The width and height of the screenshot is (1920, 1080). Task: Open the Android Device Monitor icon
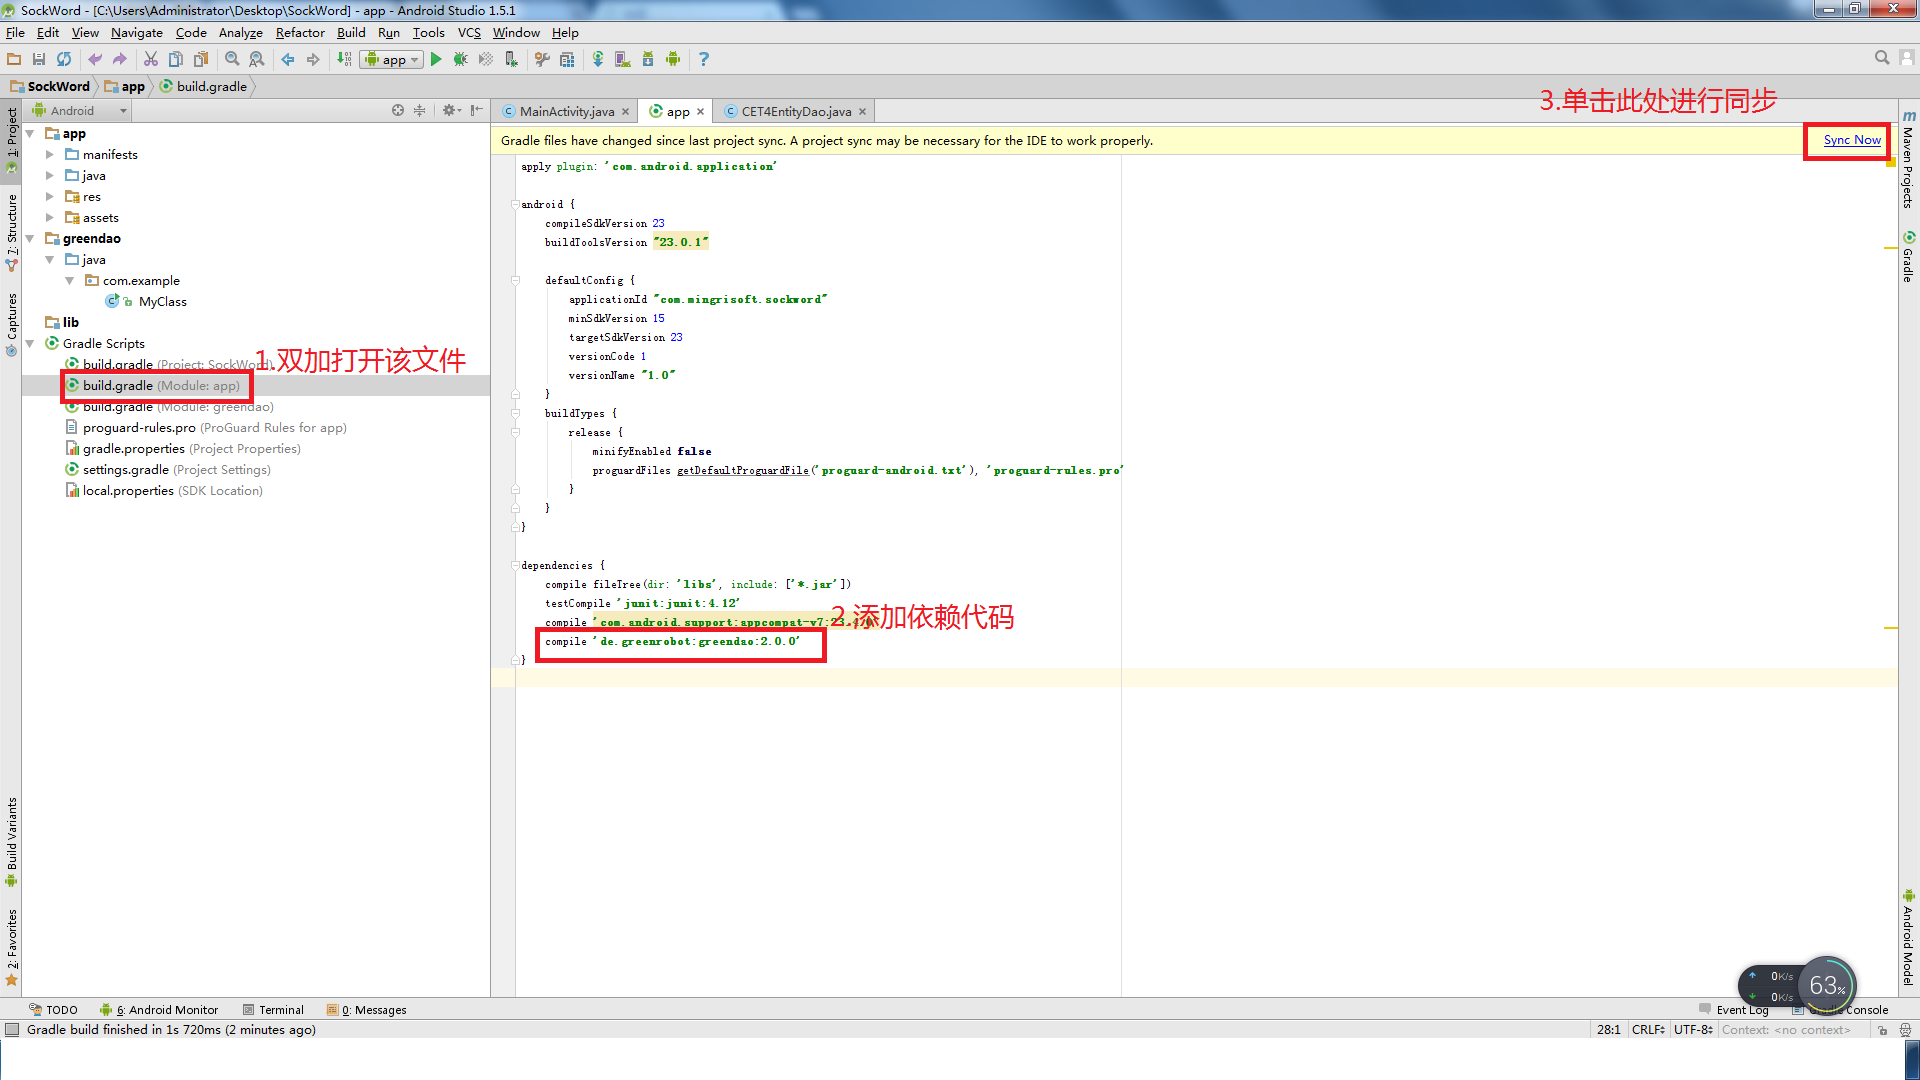(x=673, y=59)
